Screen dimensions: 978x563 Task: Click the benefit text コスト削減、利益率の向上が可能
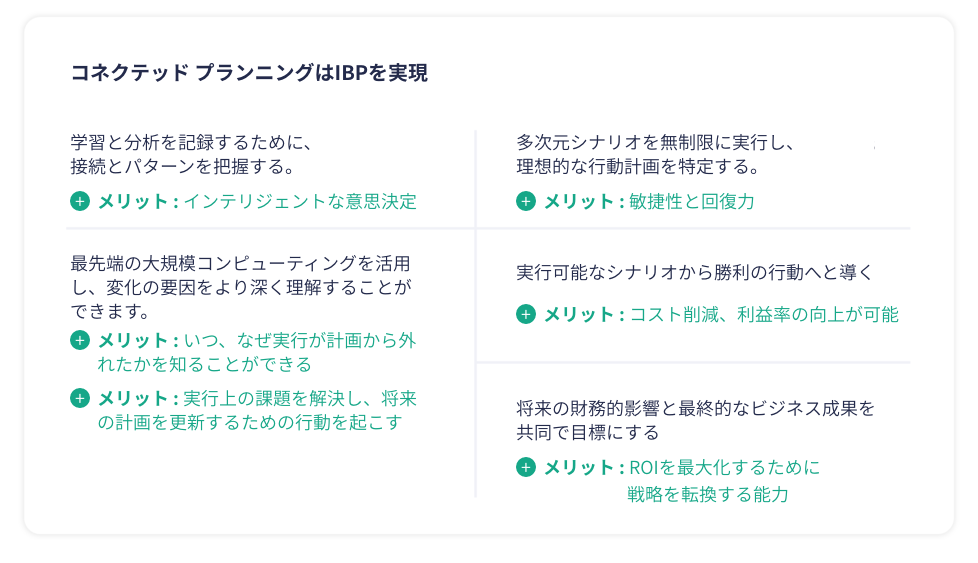(x=764, y=314)
